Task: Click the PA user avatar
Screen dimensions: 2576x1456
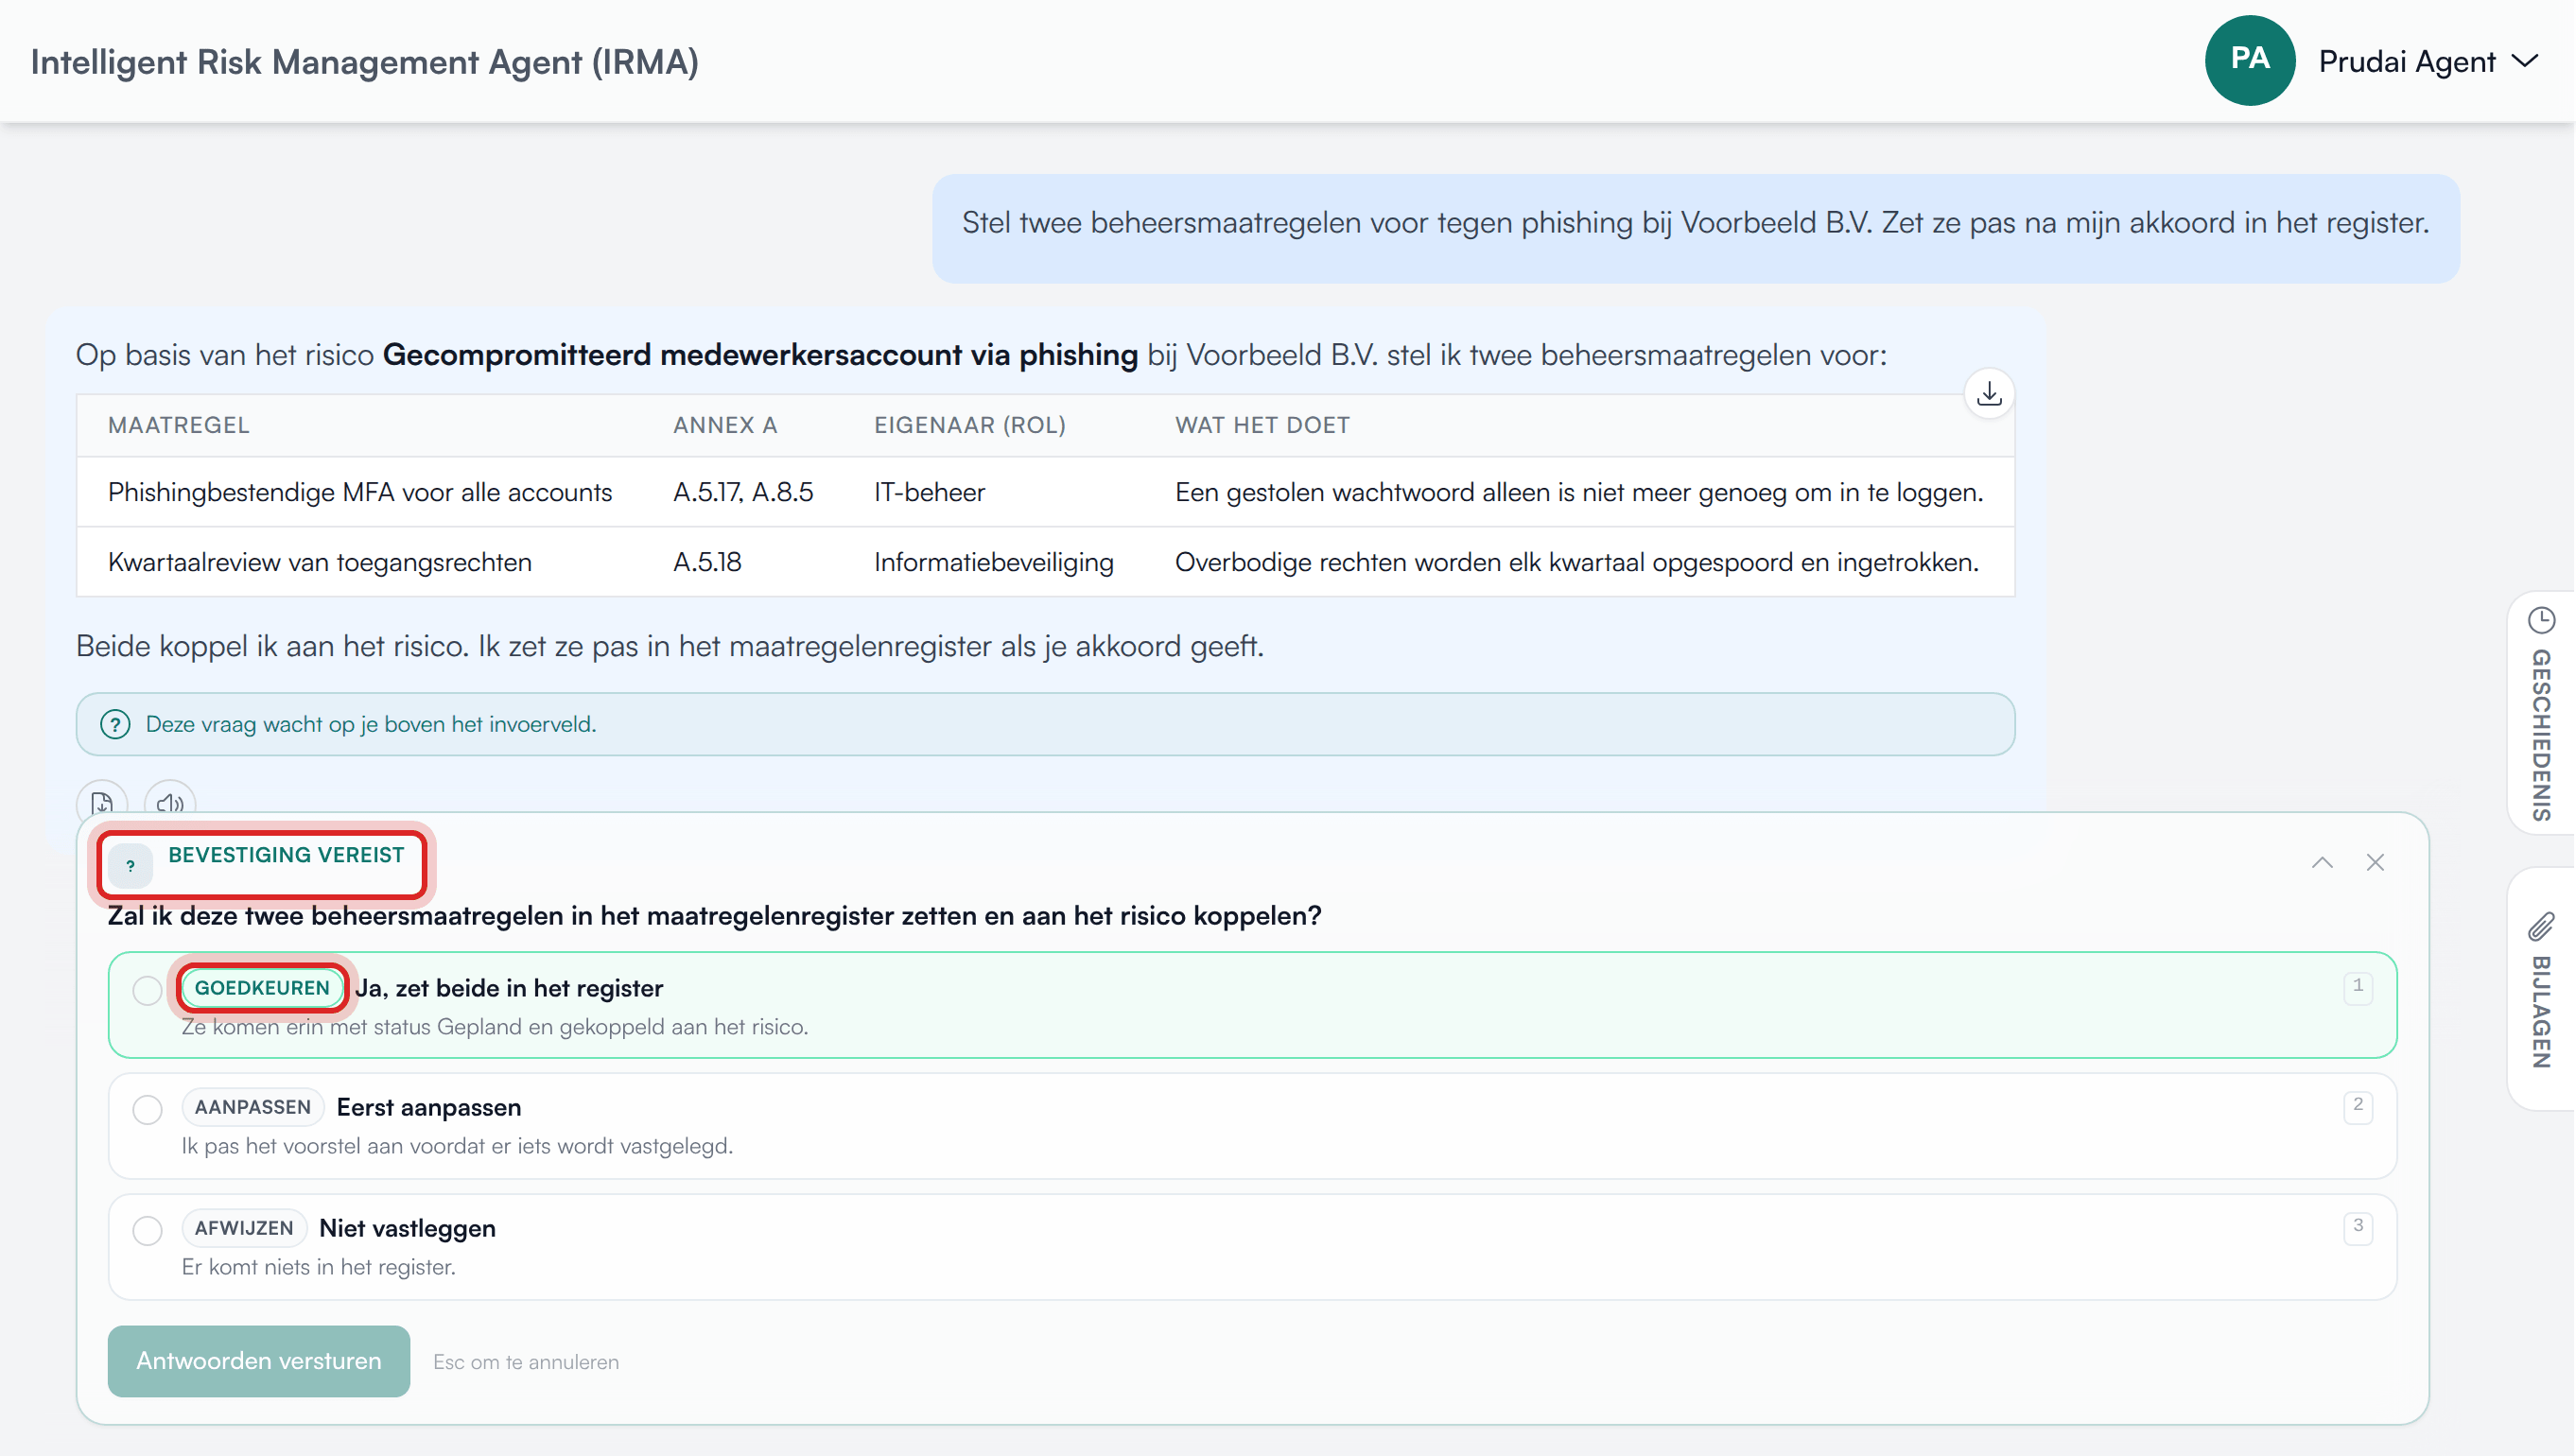Action: (2250, 60)
